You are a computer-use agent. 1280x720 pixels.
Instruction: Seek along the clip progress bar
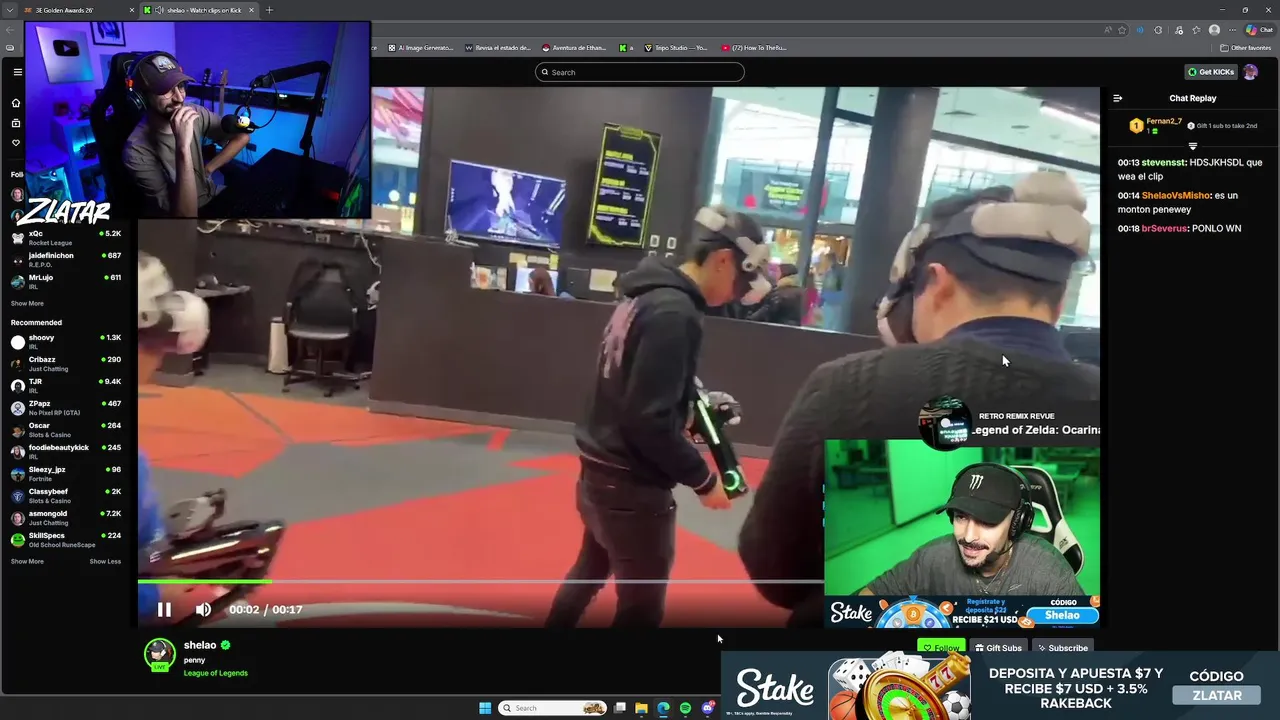click(480, 581)
